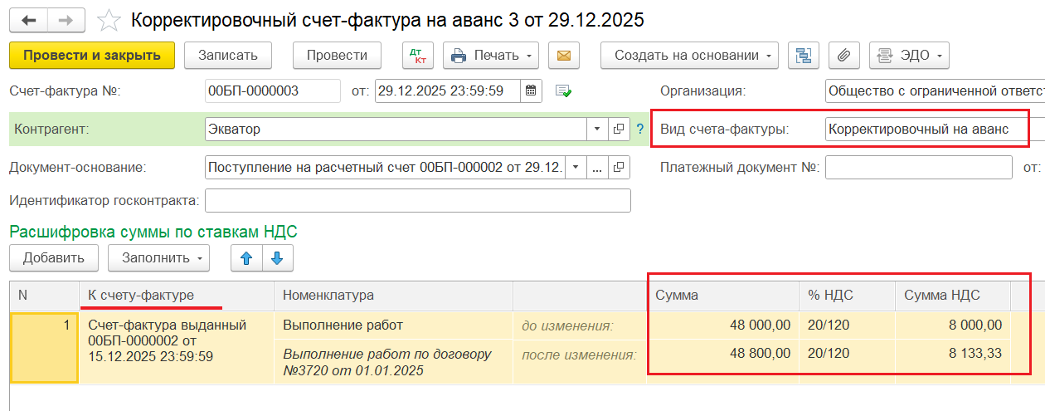
Task: Move row up with blue arrow
Action: 245,258
